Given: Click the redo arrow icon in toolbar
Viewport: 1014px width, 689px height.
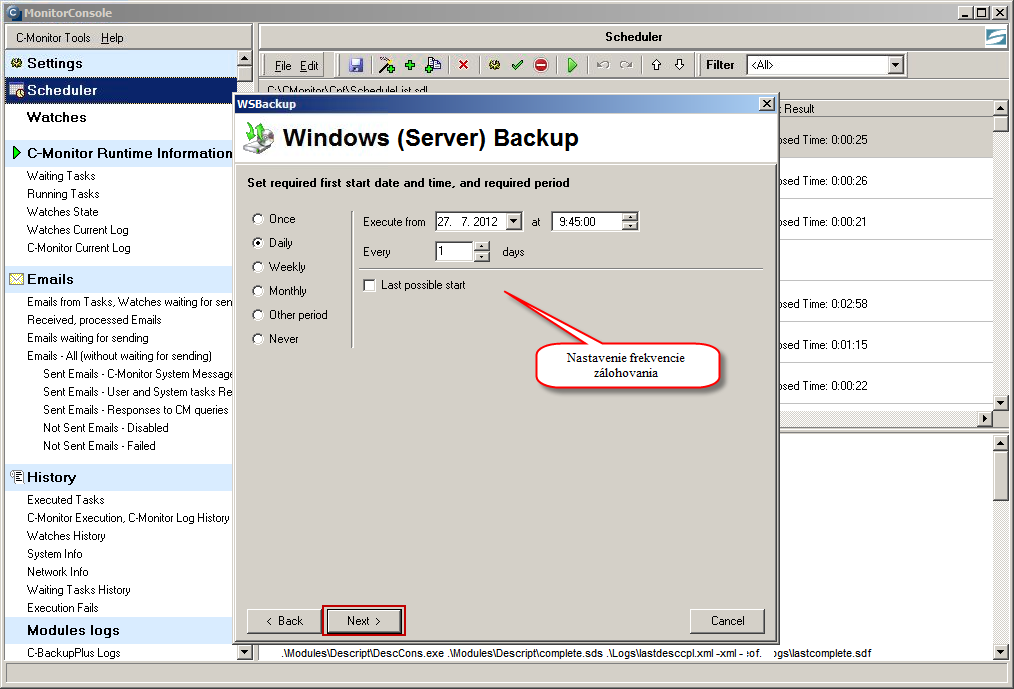Looking at the screenshot, I should tap(626, 65).
